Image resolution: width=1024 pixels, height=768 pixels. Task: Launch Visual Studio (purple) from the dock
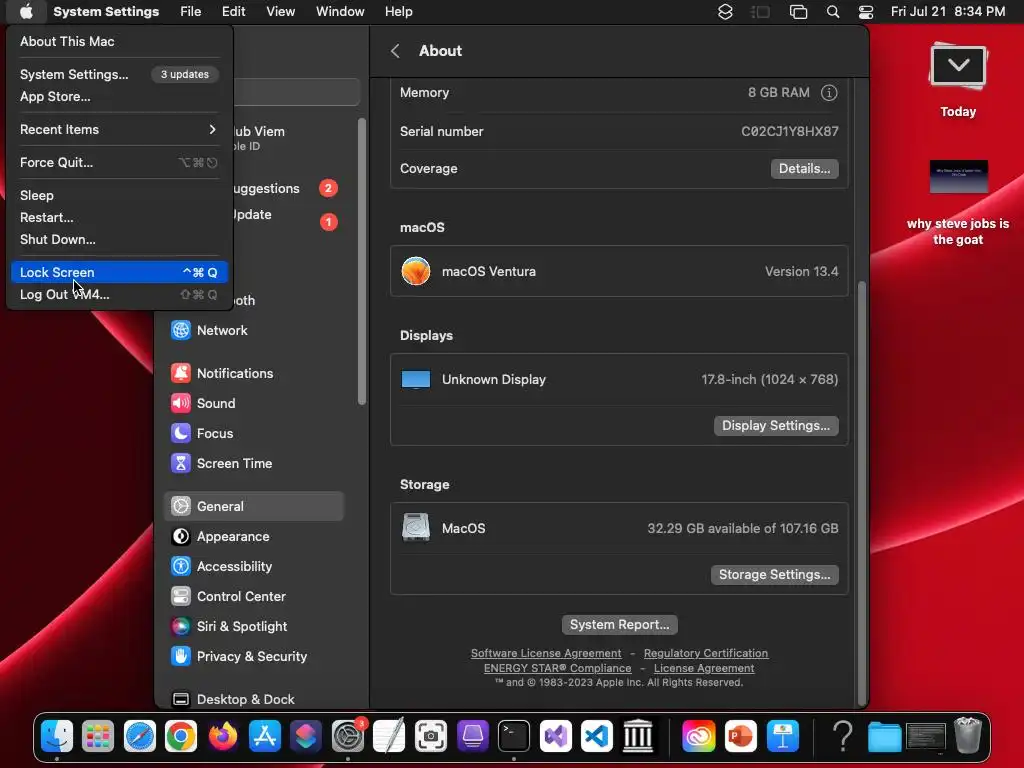[x=555, y=736]
